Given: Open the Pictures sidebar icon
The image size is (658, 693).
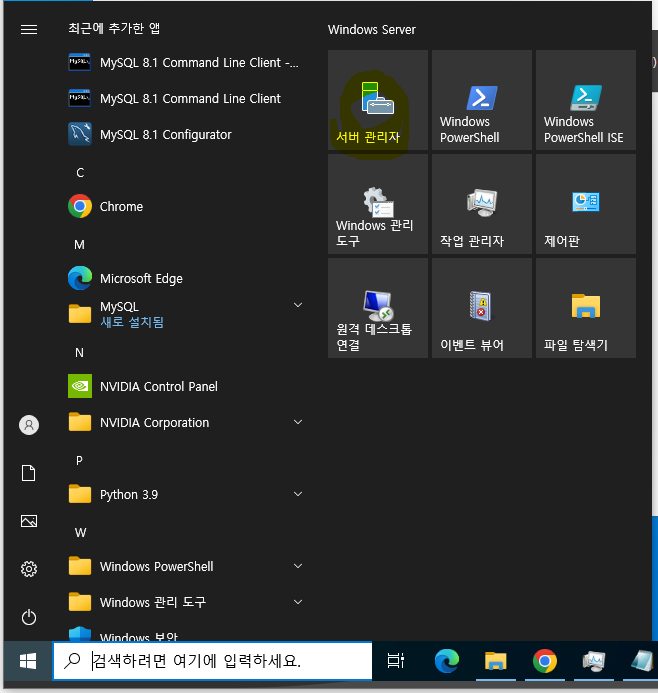Looking at the screenshot, I should tap(29, 521).
